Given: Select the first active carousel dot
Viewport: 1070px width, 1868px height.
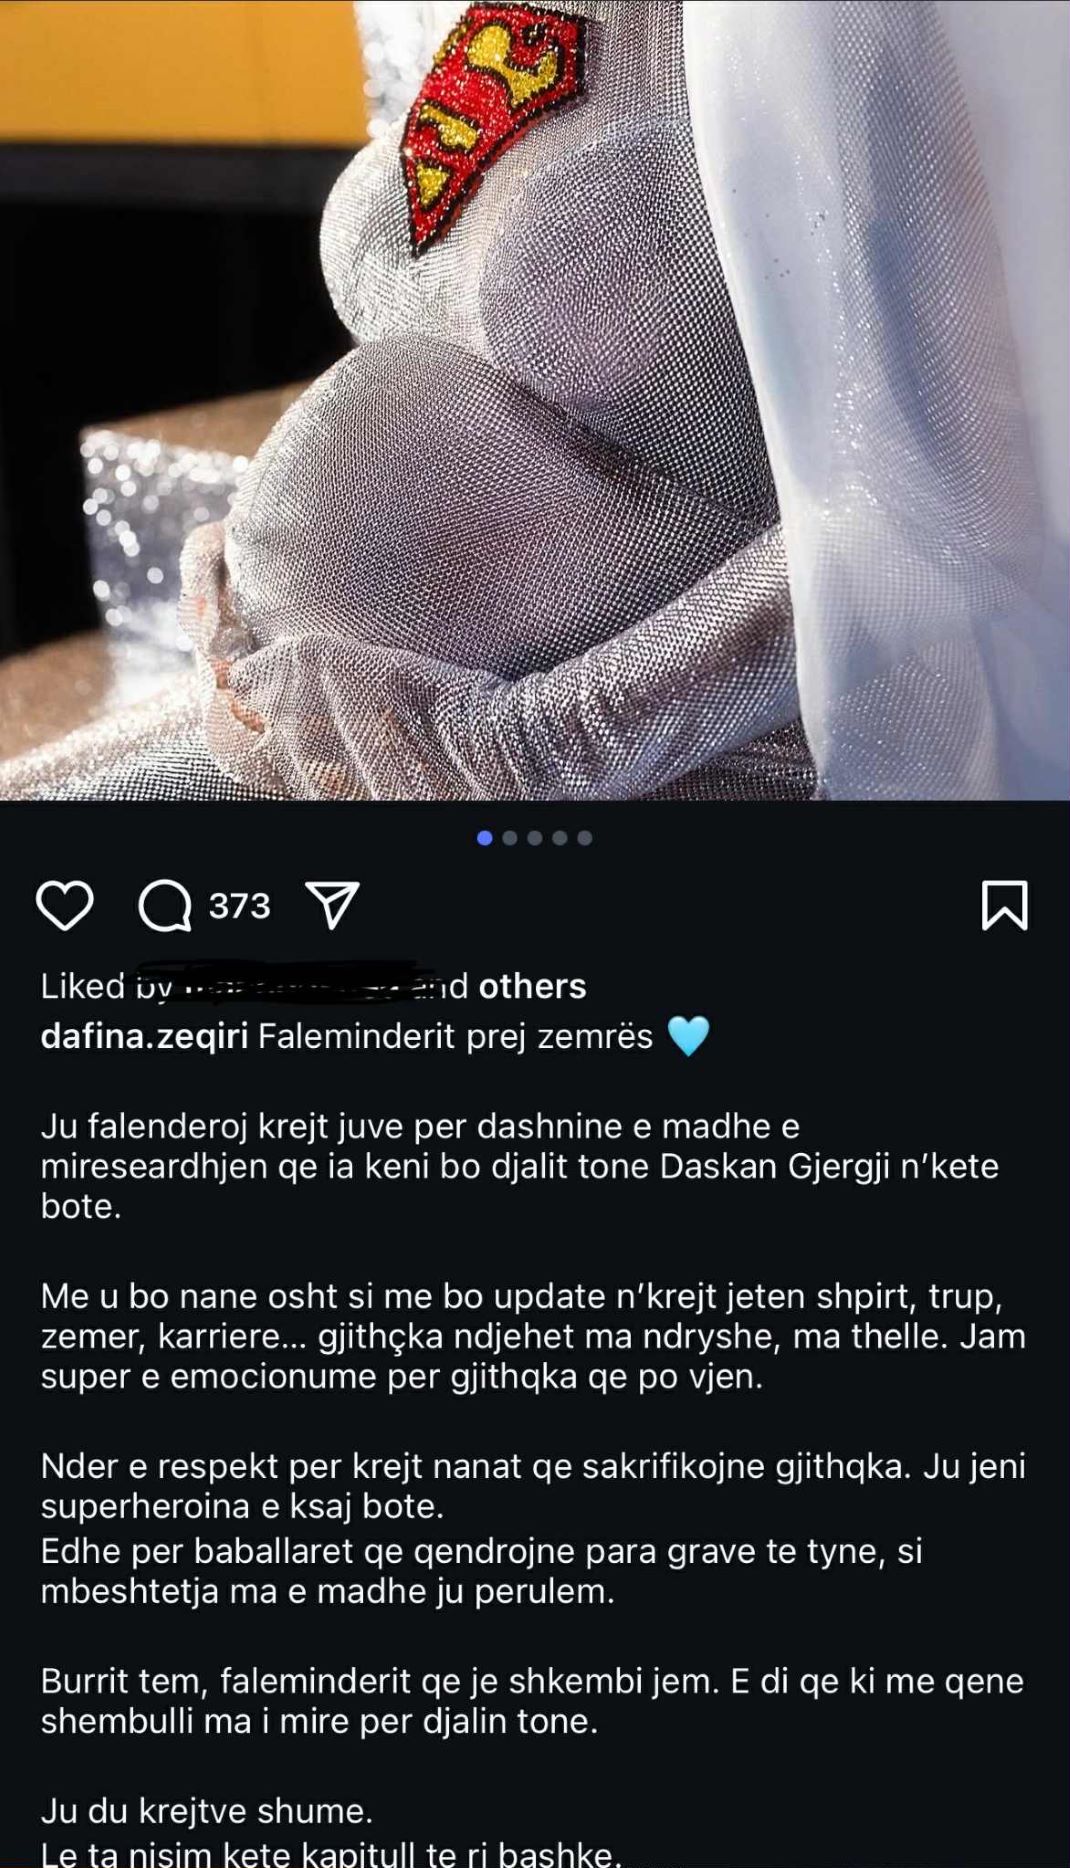Looking at the screenshot, I should coord(485,838).
